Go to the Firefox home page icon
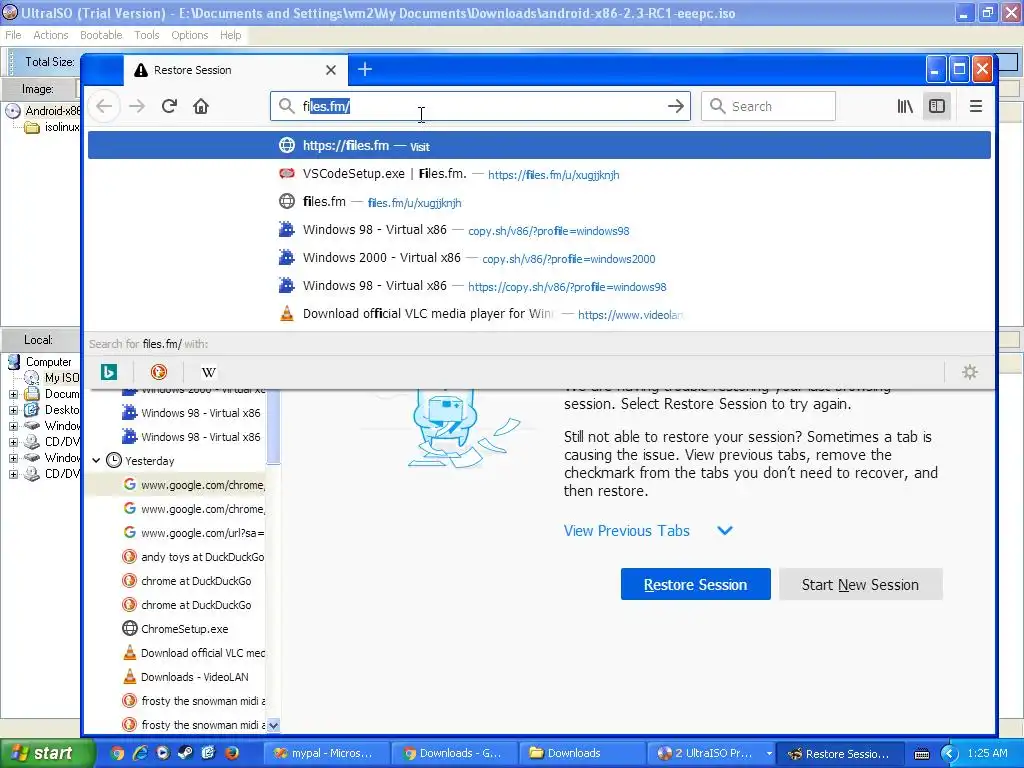Image resolution: width=1024 pixels, height=768 pixels. click(x=201, y=106)
